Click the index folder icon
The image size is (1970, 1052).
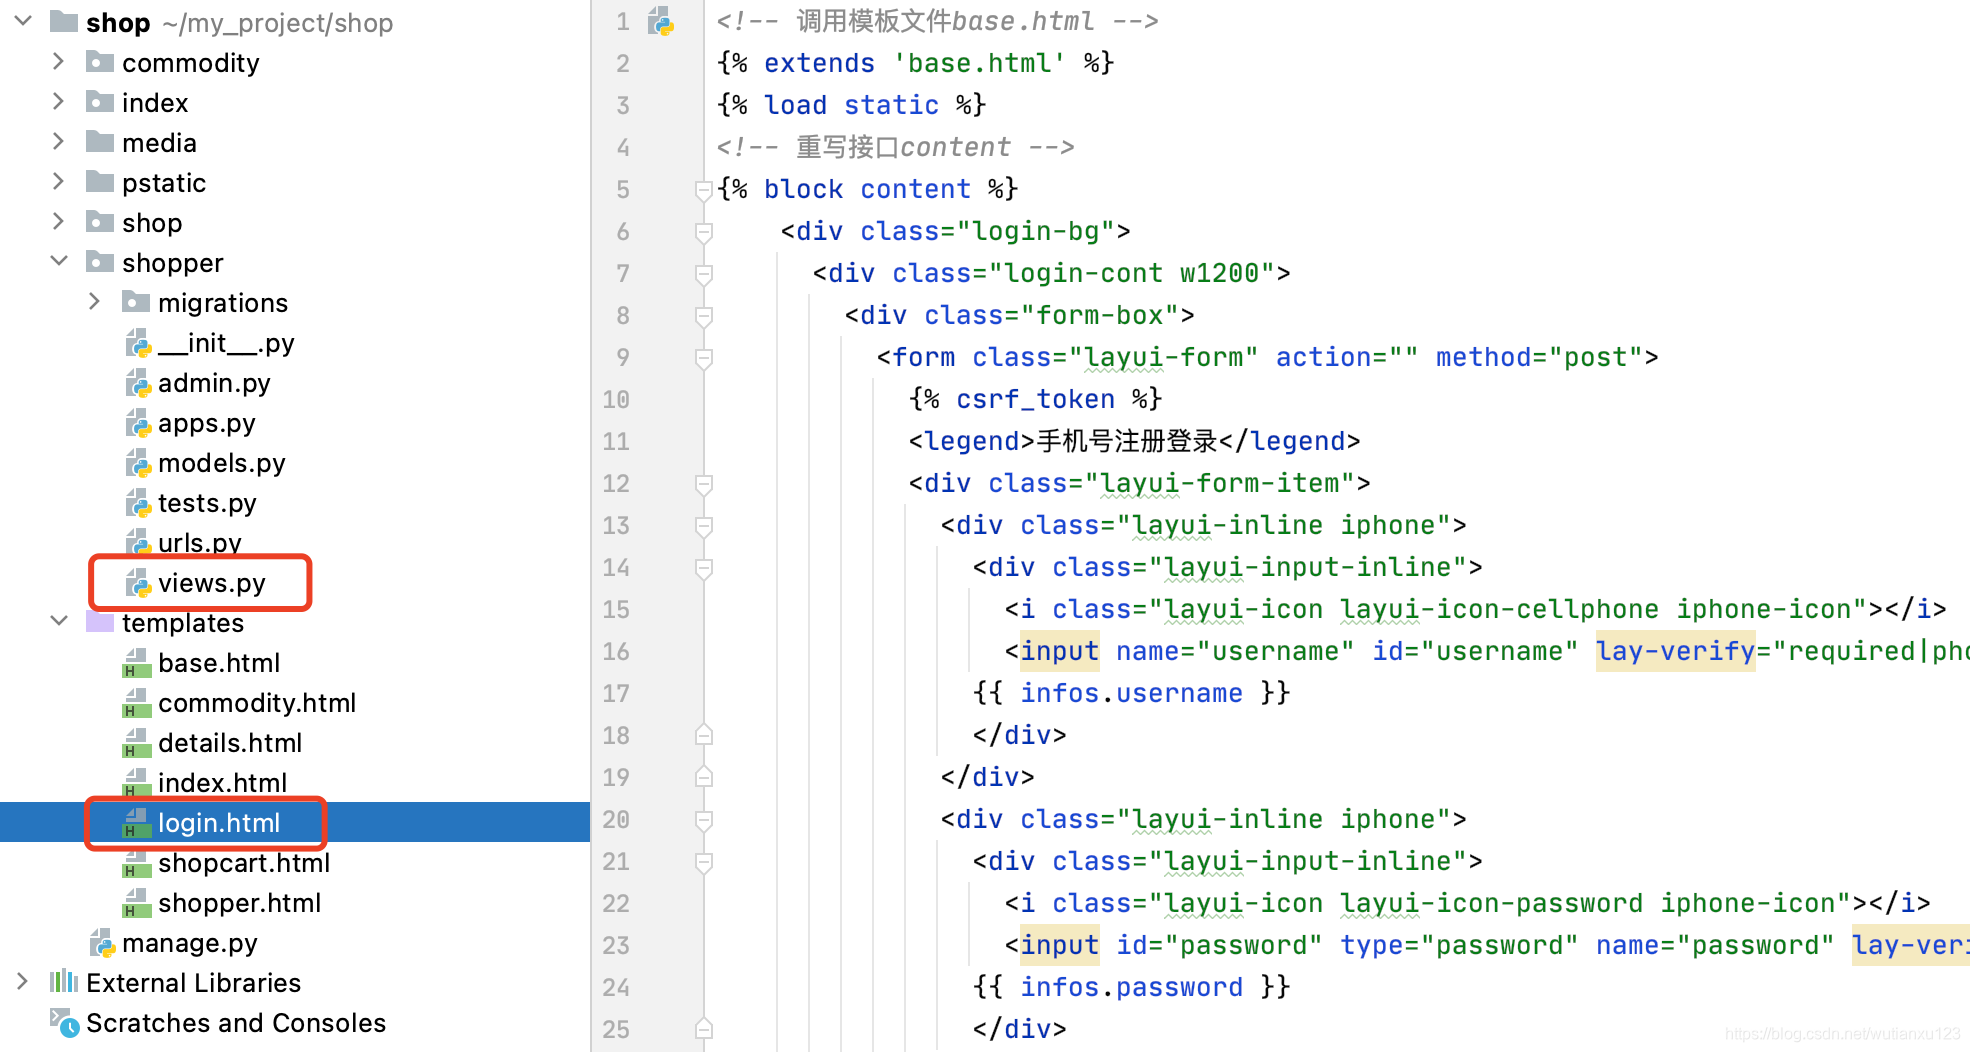100,102
